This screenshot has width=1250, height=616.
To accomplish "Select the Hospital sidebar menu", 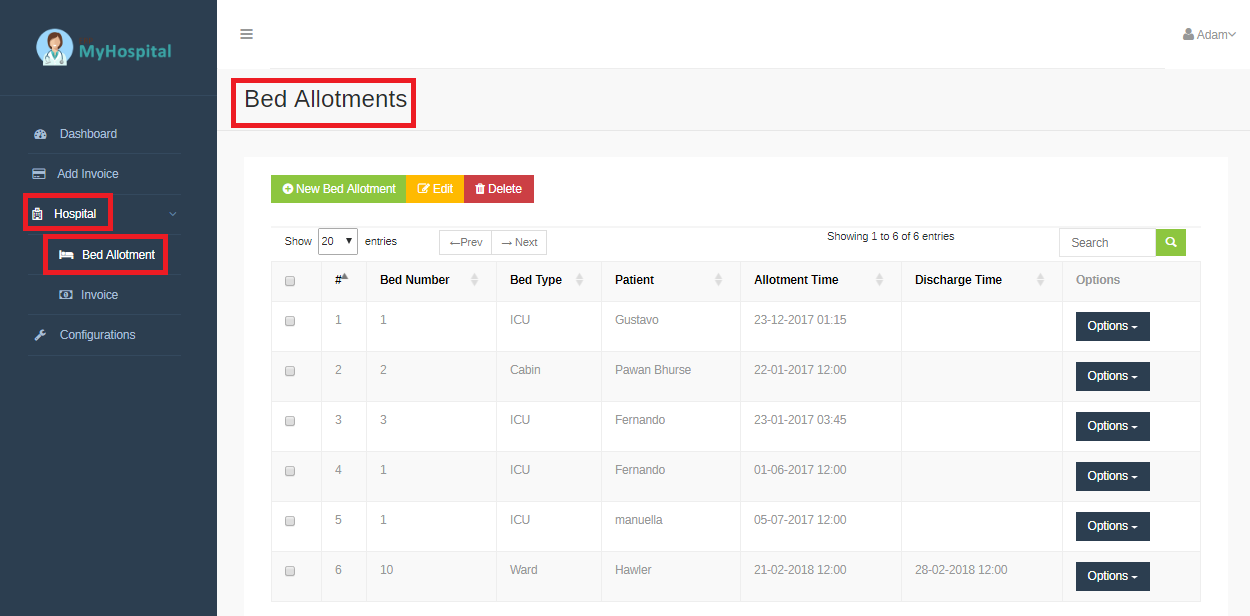I will (x=75, y=214).
